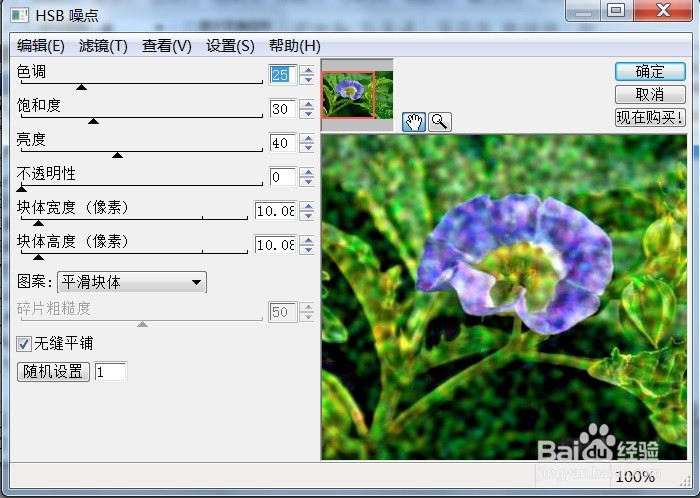
Task: Click the 不透明性 value field showing 0
Action: point(283,177)
